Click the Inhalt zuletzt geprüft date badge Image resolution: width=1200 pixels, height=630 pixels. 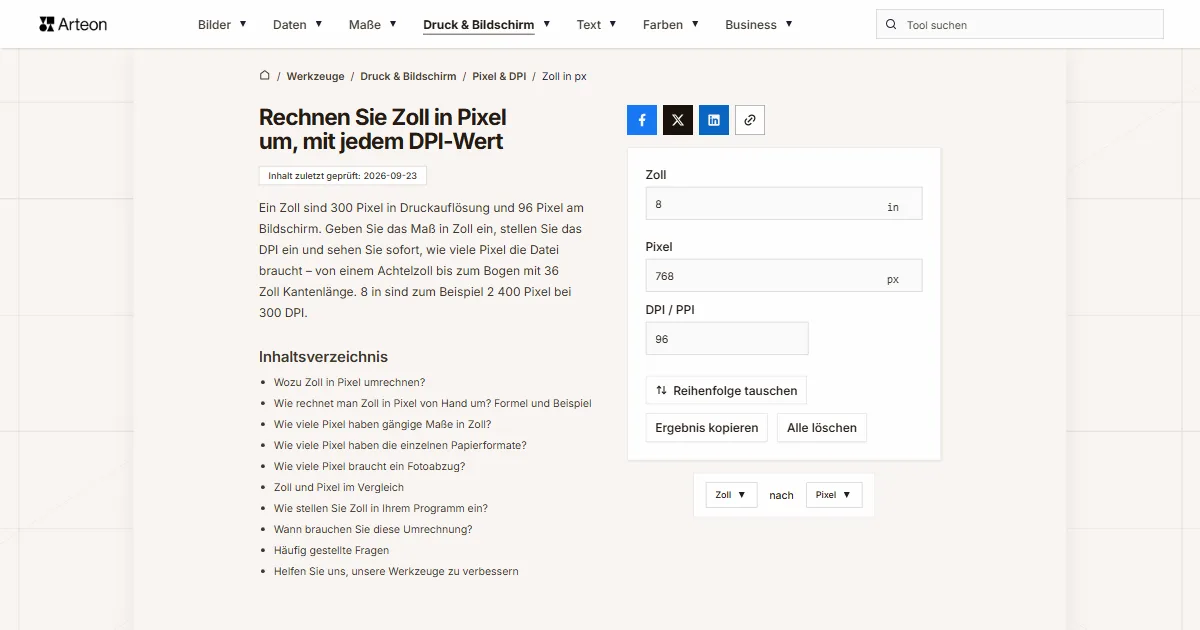(x=343, y=175)
